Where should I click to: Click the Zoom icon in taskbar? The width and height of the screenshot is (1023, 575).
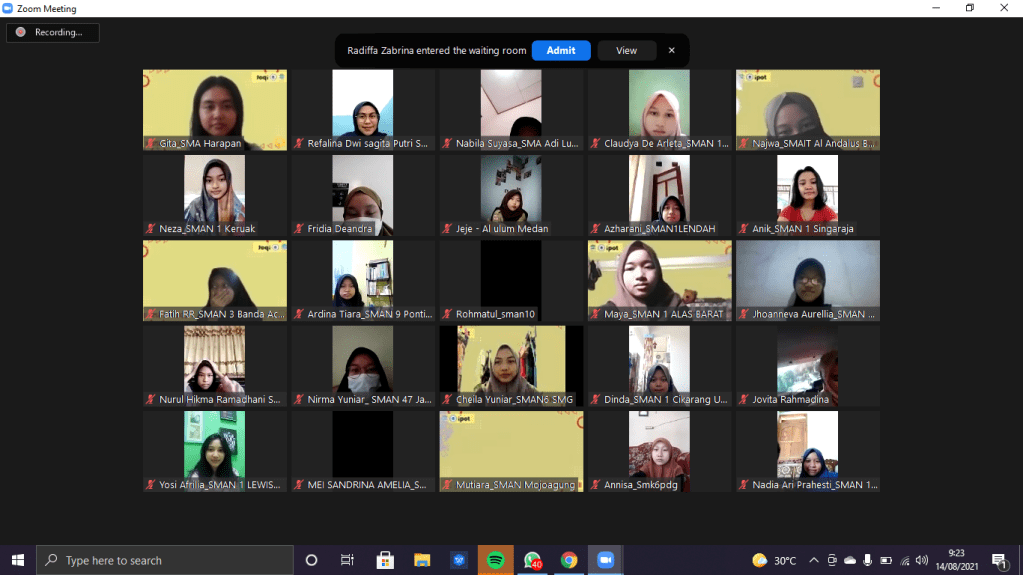tap(606, 560)
